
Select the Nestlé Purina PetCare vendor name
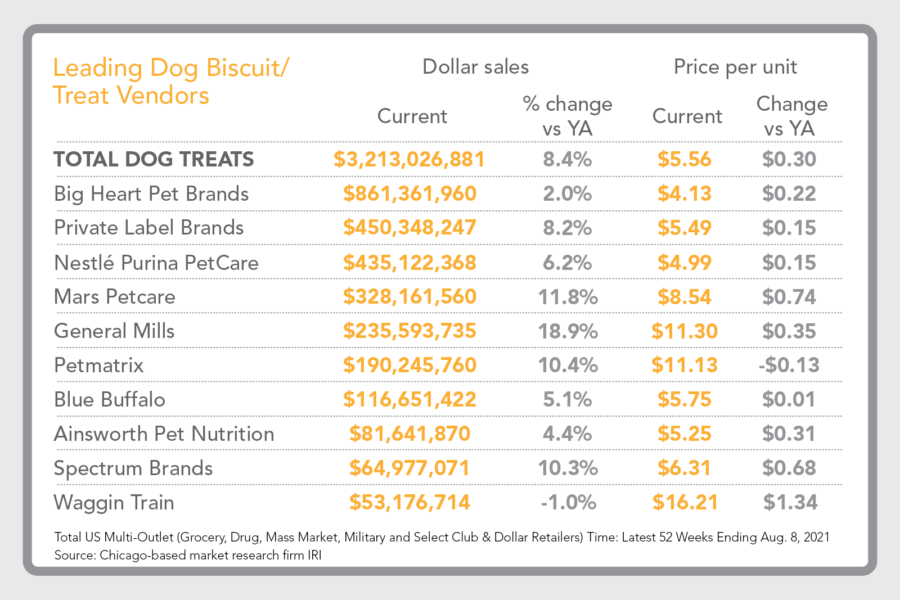(157, 262)
